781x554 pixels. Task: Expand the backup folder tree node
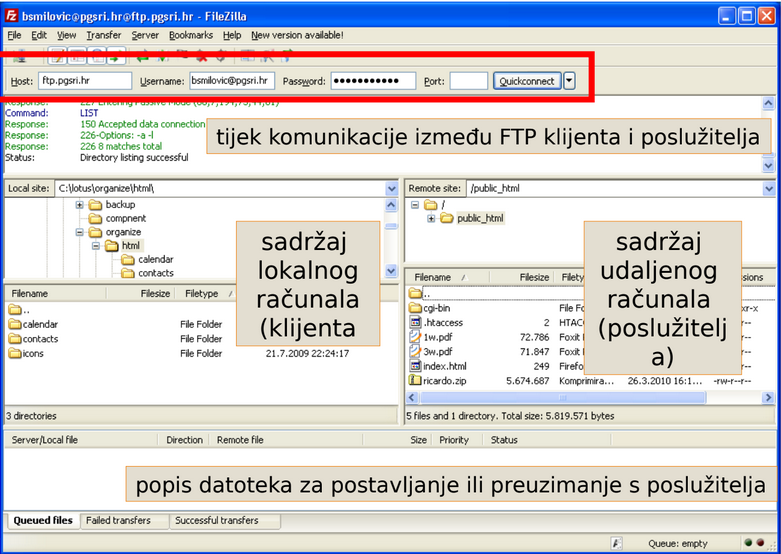pos(79,205)
